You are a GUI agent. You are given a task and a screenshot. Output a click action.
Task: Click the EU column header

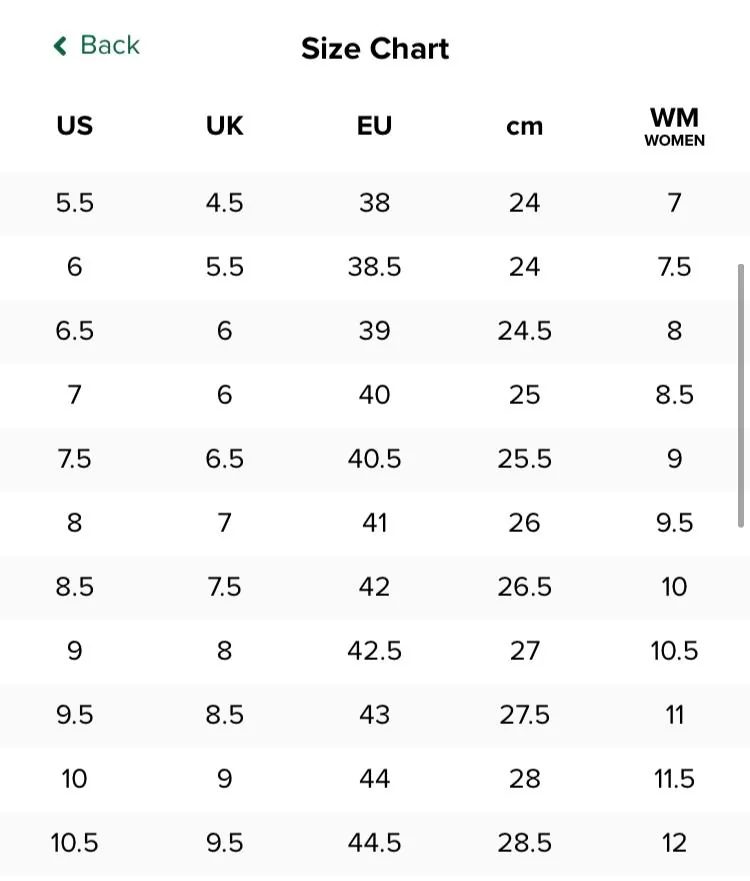pyautogui.click(x=374, y=126)
